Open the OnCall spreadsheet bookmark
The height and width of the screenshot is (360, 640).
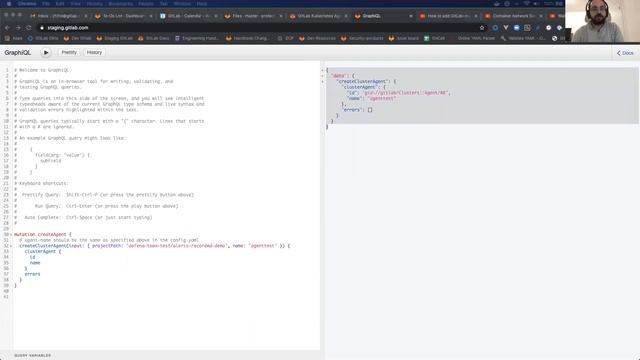(434, 38)
